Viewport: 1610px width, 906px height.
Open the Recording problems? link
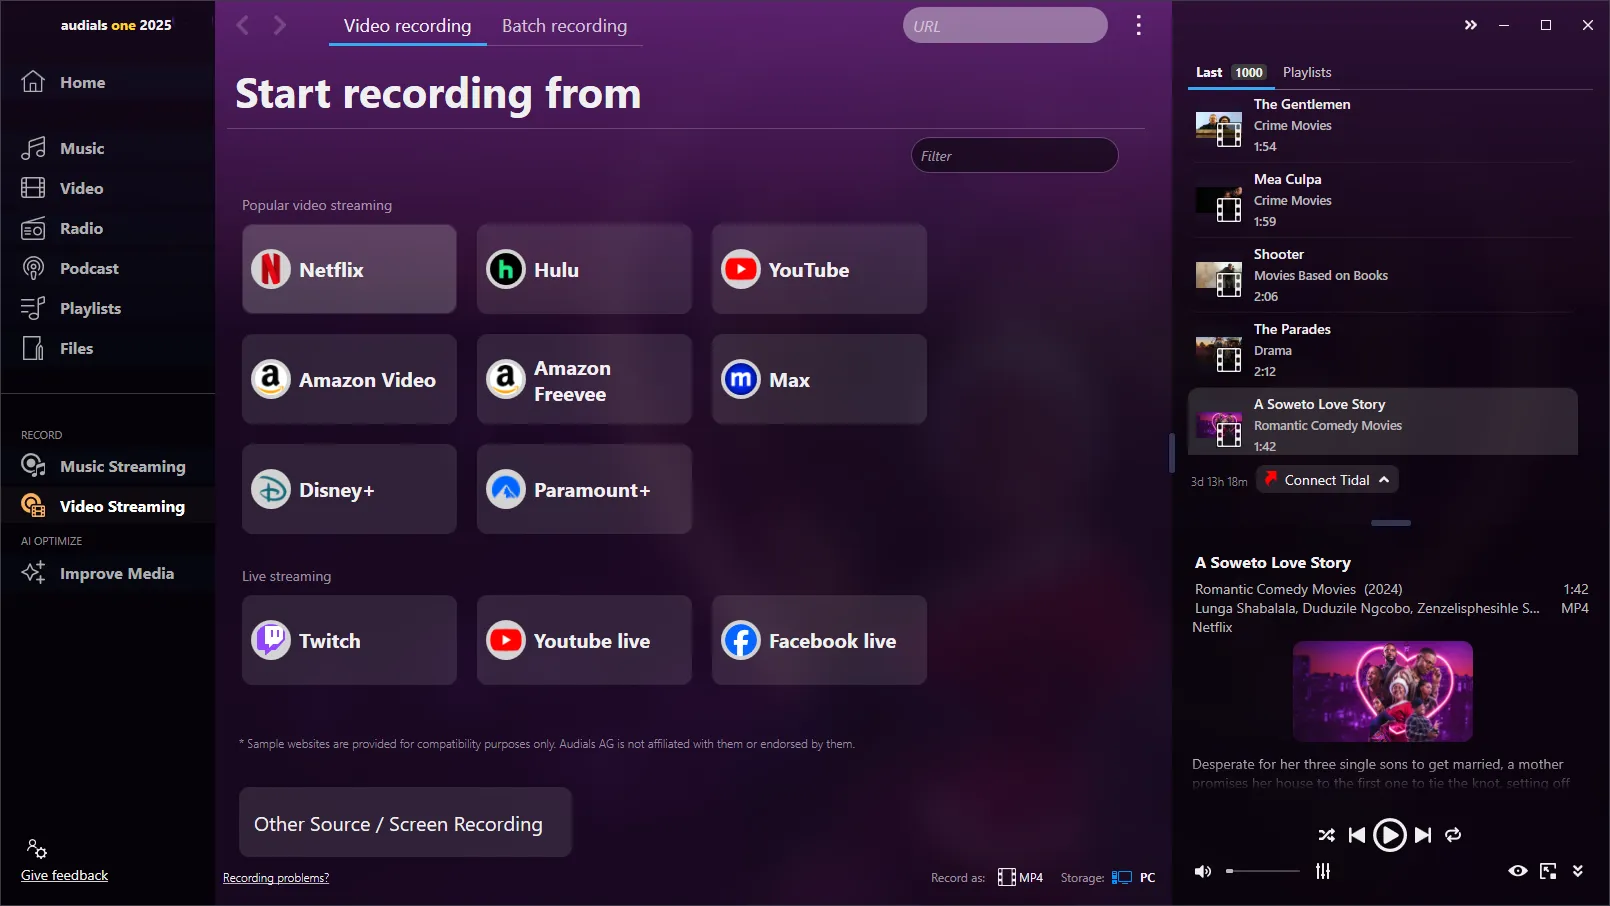click(276, 878)
